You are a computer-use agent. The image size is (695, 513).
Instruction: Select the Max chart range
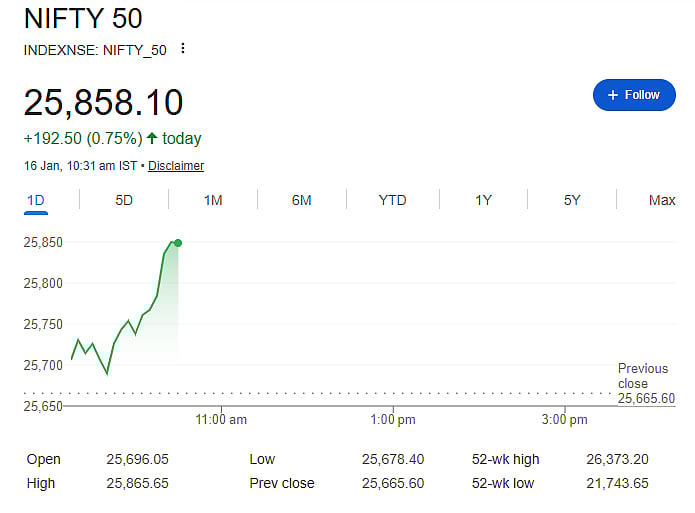(x=662, y=200)
